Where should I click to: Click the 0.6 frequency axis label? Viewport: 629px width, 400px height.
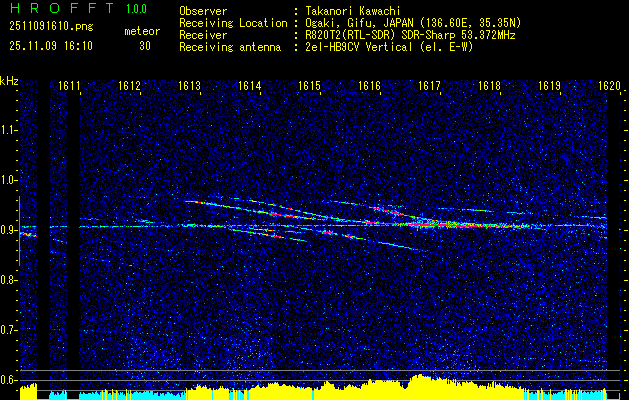(x=8, y=380)
